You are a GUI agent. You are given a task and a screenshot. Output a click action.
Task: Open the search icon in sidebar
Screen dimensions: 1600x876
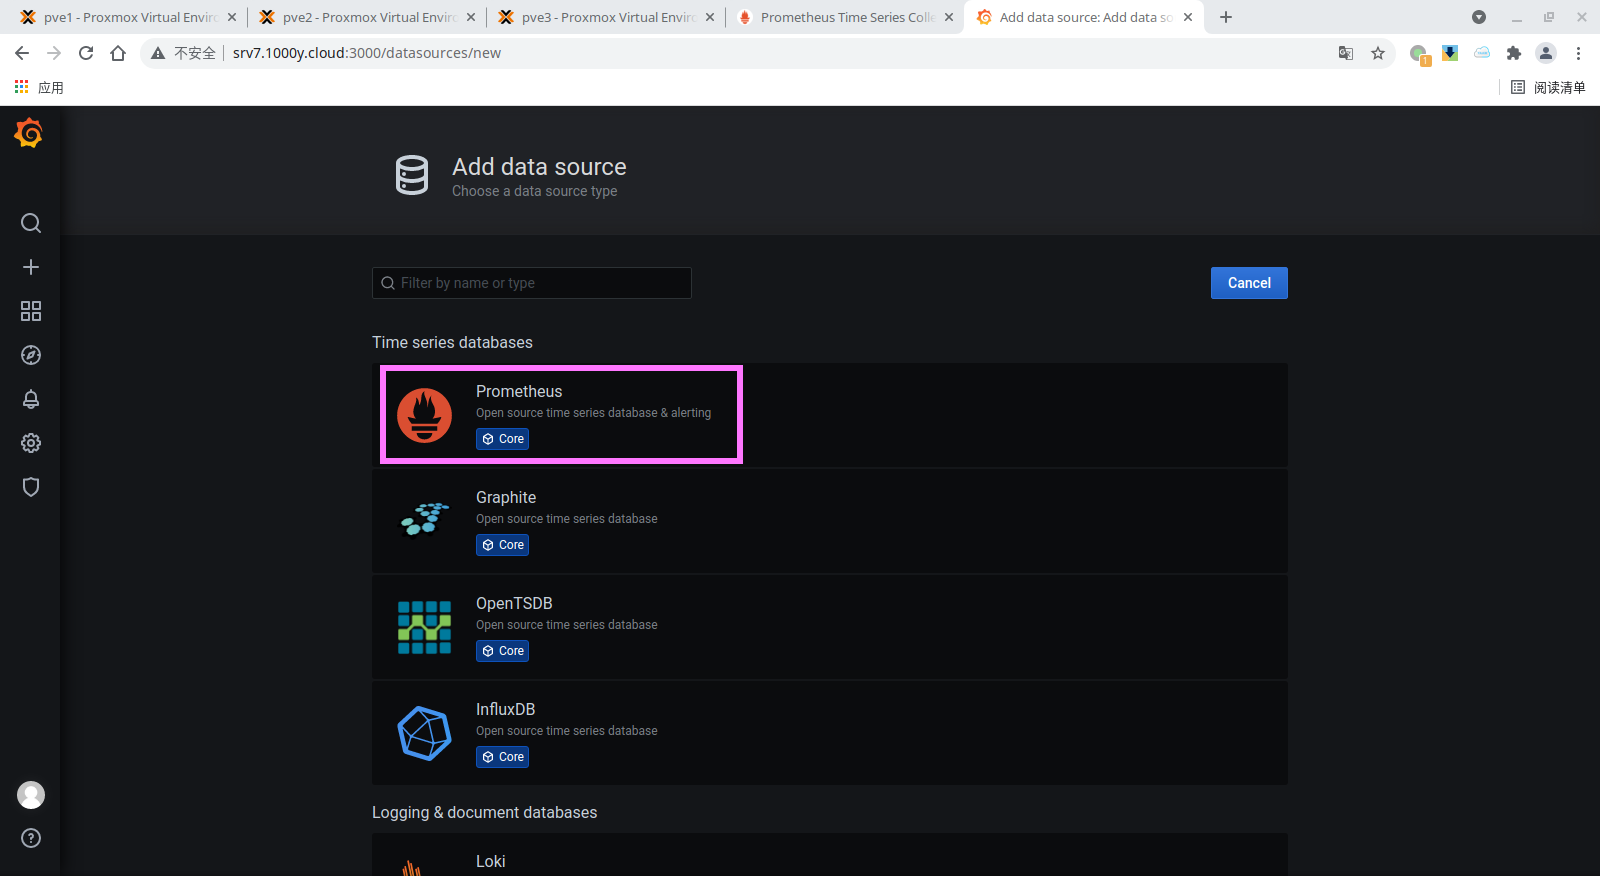click(31, 223)
